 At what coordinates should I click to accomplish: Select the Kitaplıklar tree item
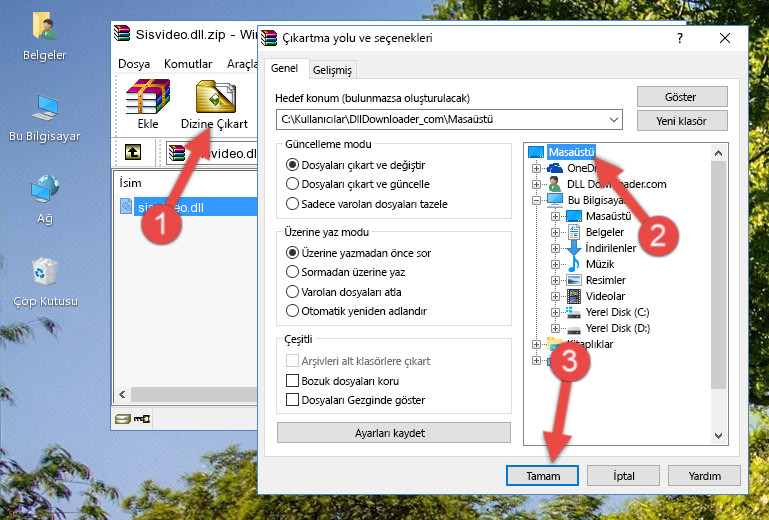coord(590,344)
